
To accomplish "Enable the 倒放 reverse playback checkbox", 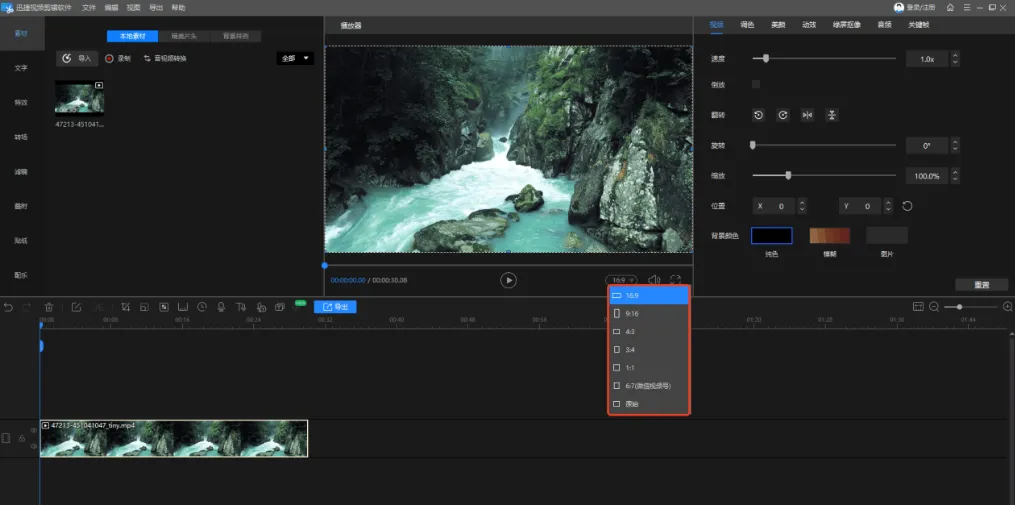I will point(756,84).
